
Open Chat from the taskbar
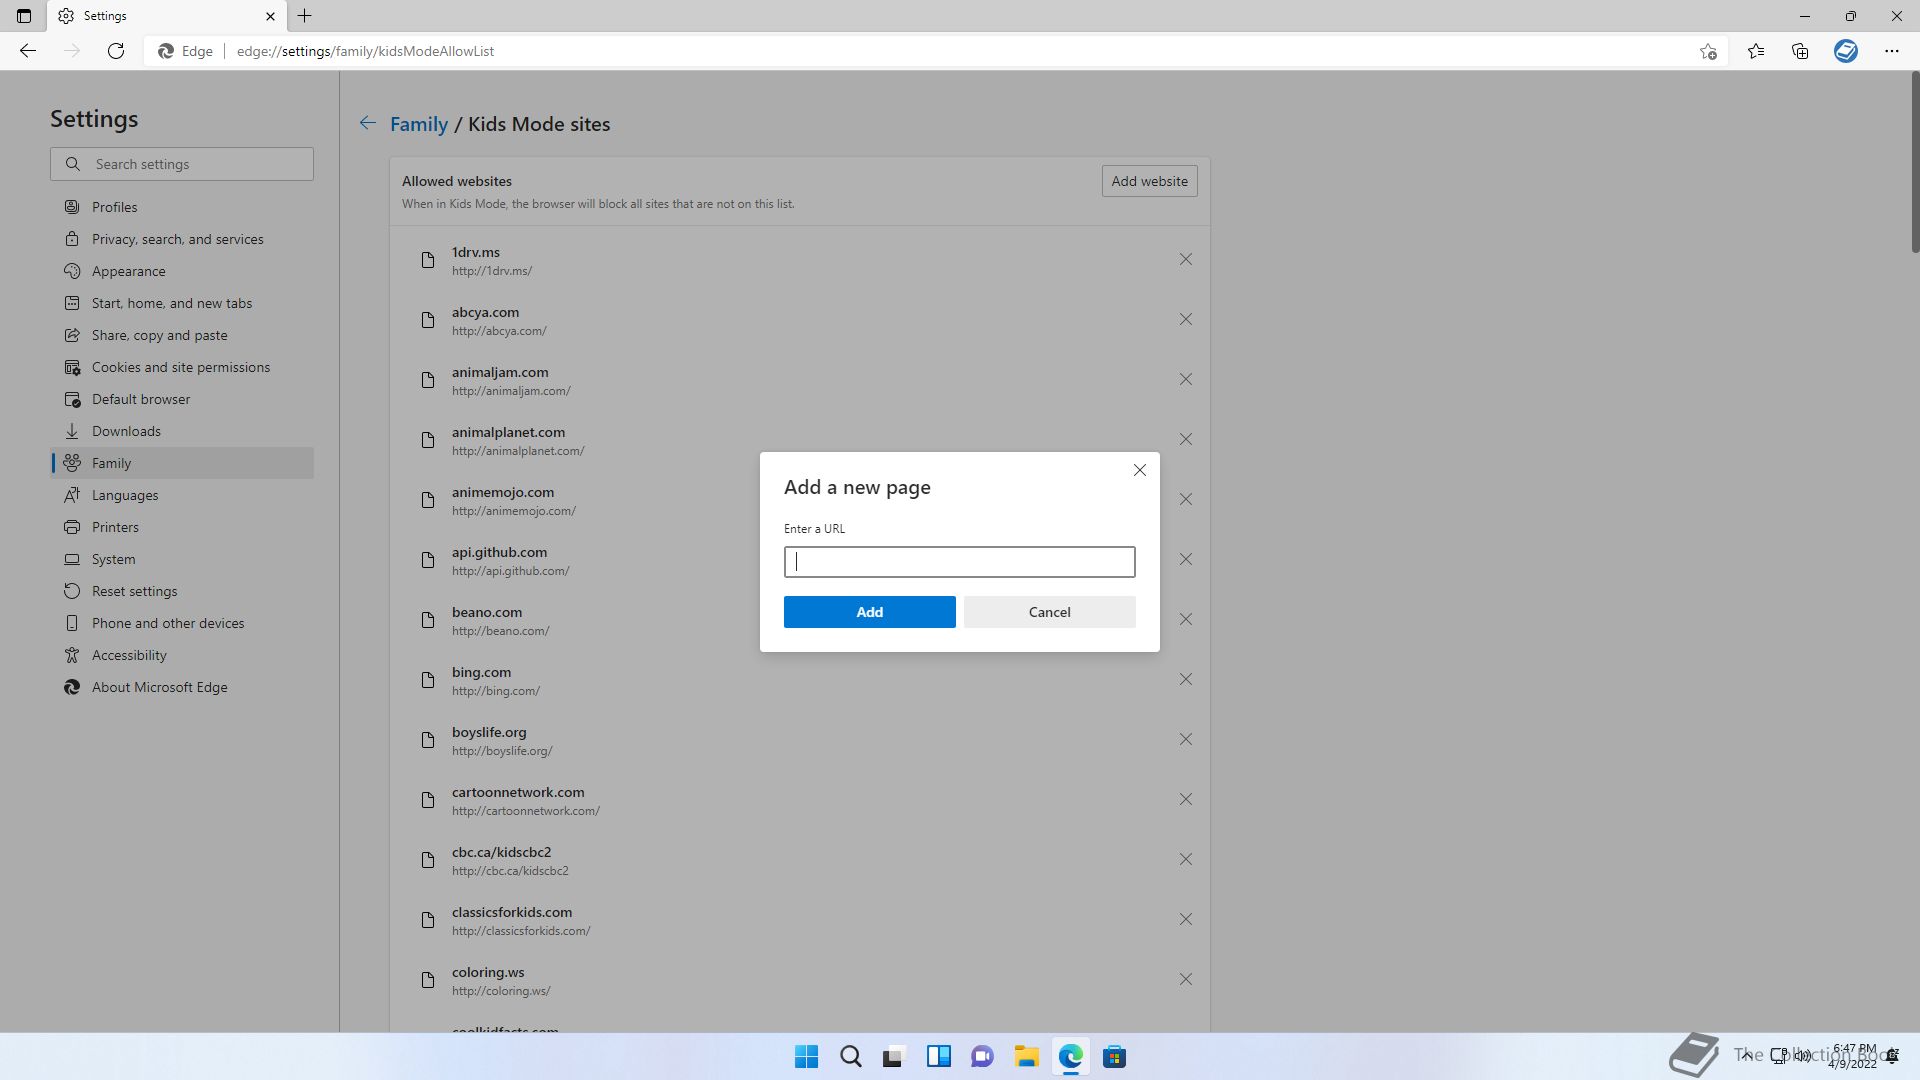click(x=982, y=1057)
